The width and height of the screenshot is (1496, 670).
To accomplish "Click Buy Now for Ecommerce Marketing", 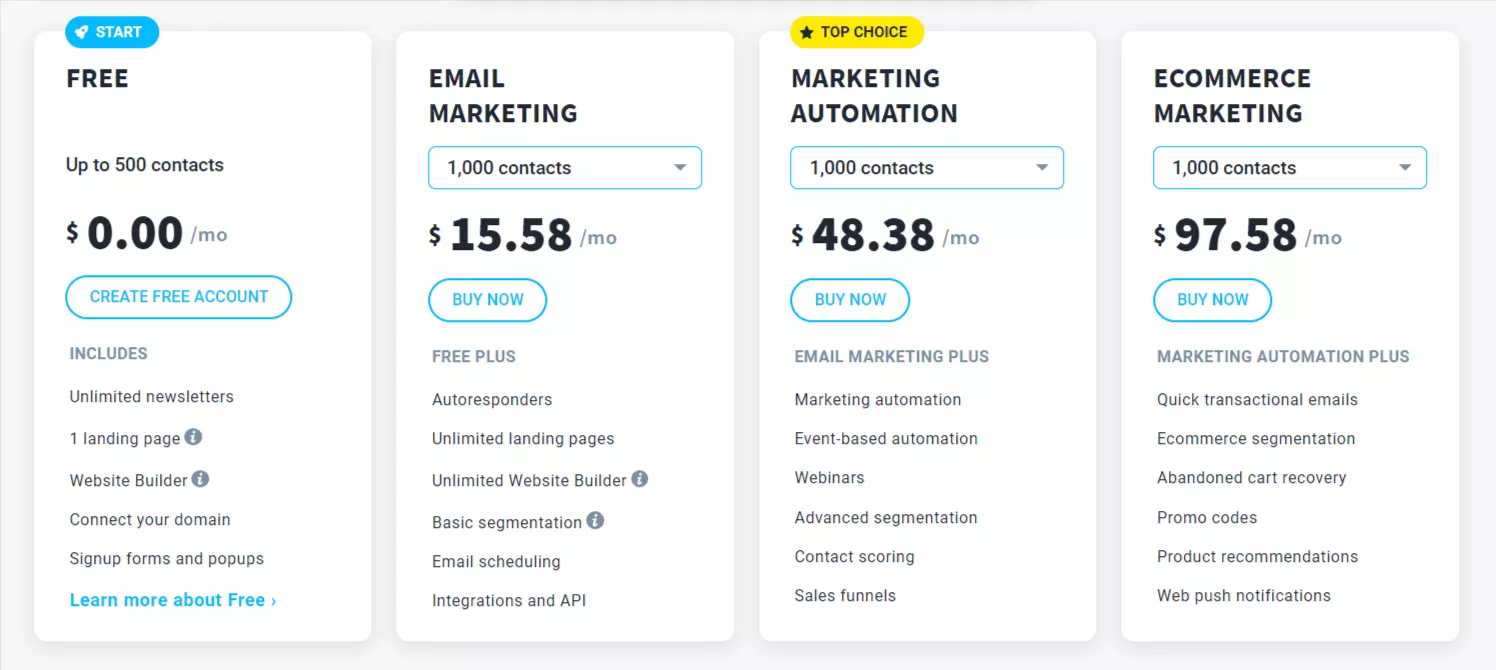I will click(x=1213, y=300).
